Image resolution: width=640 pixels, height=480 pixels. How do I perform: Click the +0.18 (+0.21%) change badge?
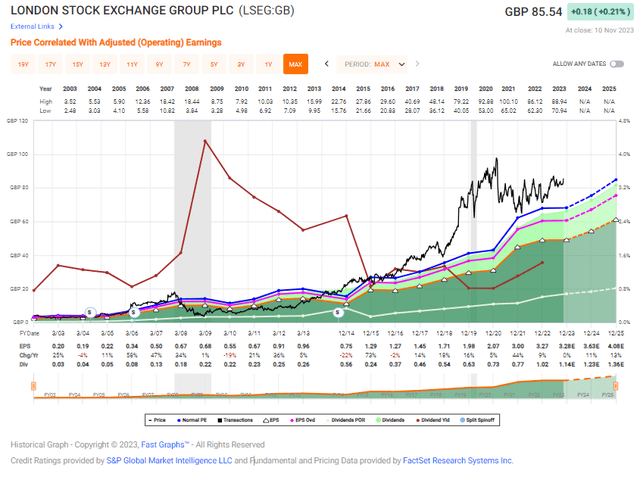pos(600,12)
